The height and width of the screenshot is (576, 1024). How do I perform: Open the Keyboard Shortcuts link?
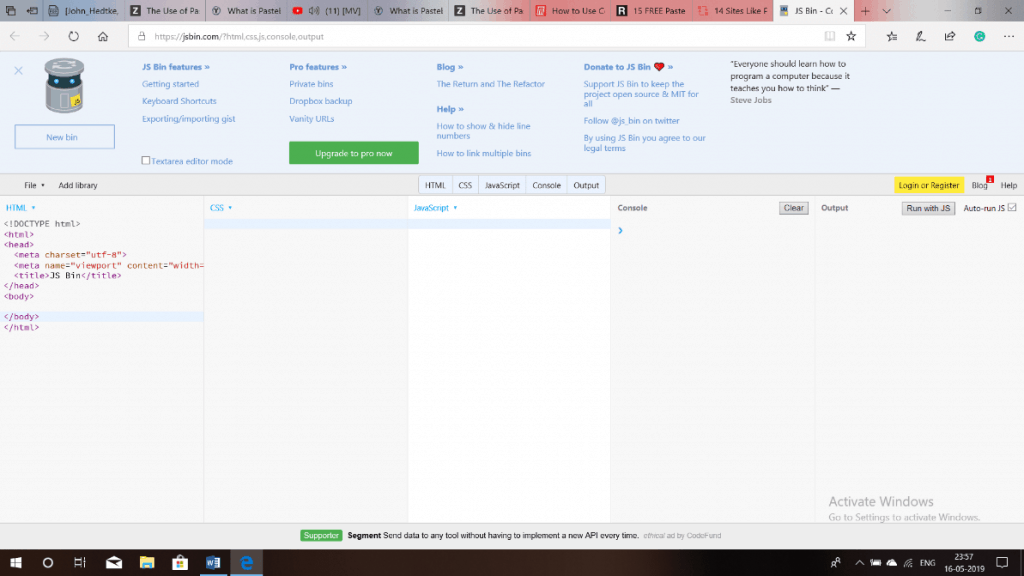pyautogui.click(x=179, y=100)
